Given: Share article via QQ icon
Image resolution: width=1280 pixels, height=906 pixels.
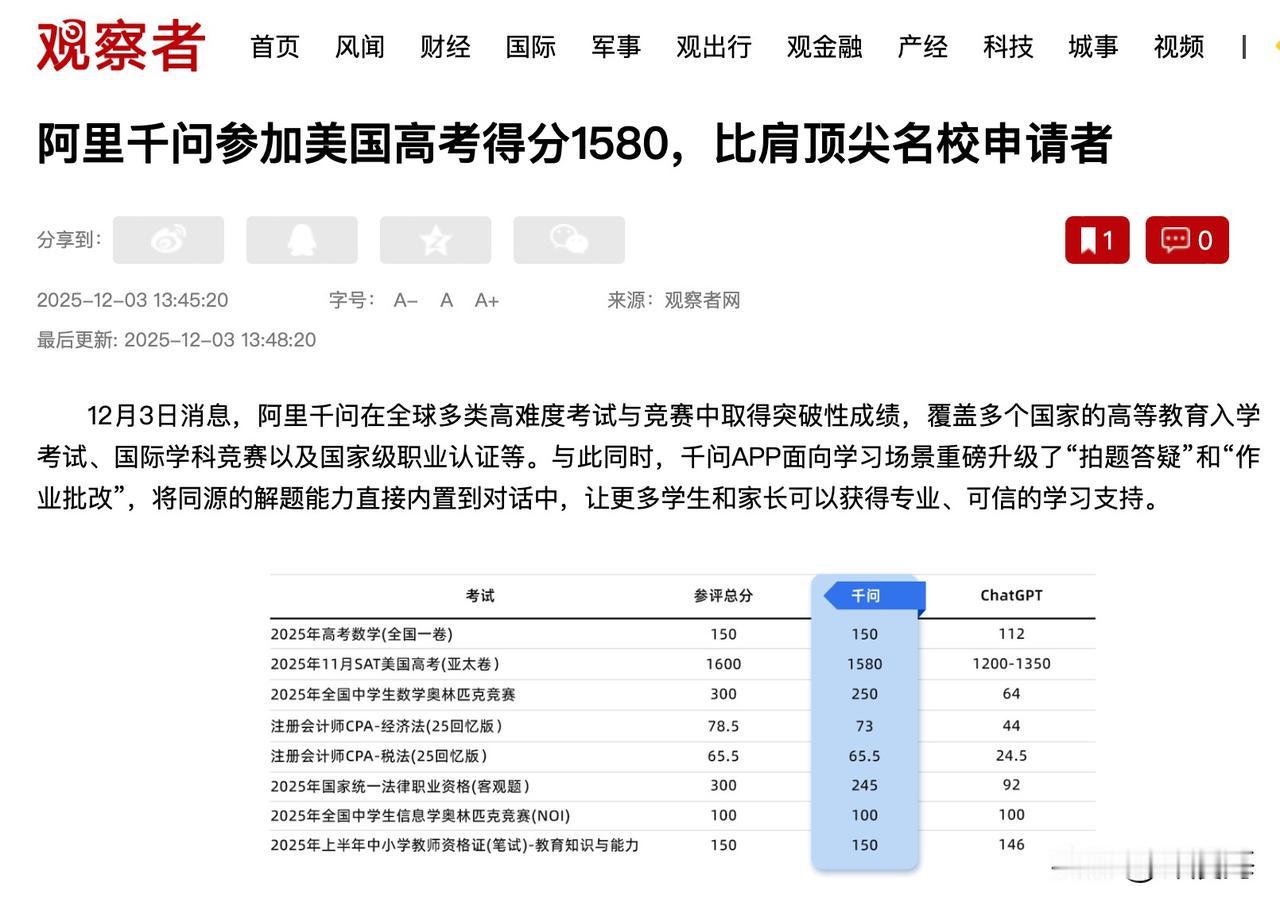Looking at the screenshot, I should [x=302, y=240].
